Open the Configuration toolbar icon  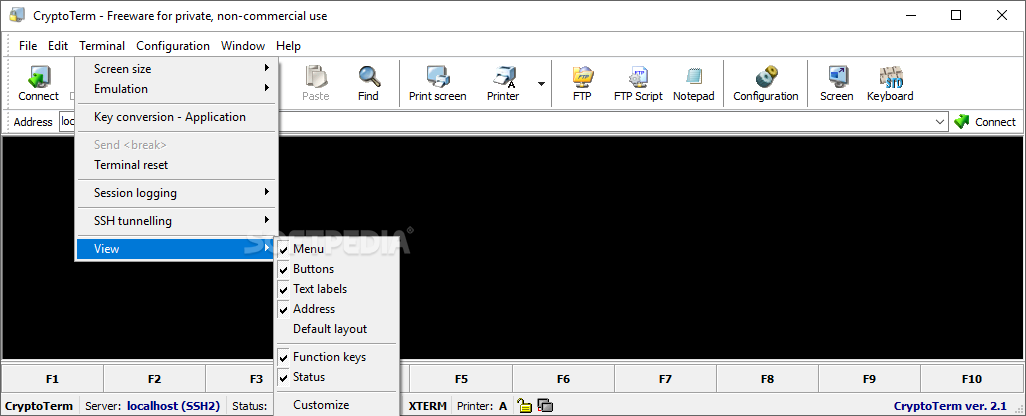[x=766, y=83]
